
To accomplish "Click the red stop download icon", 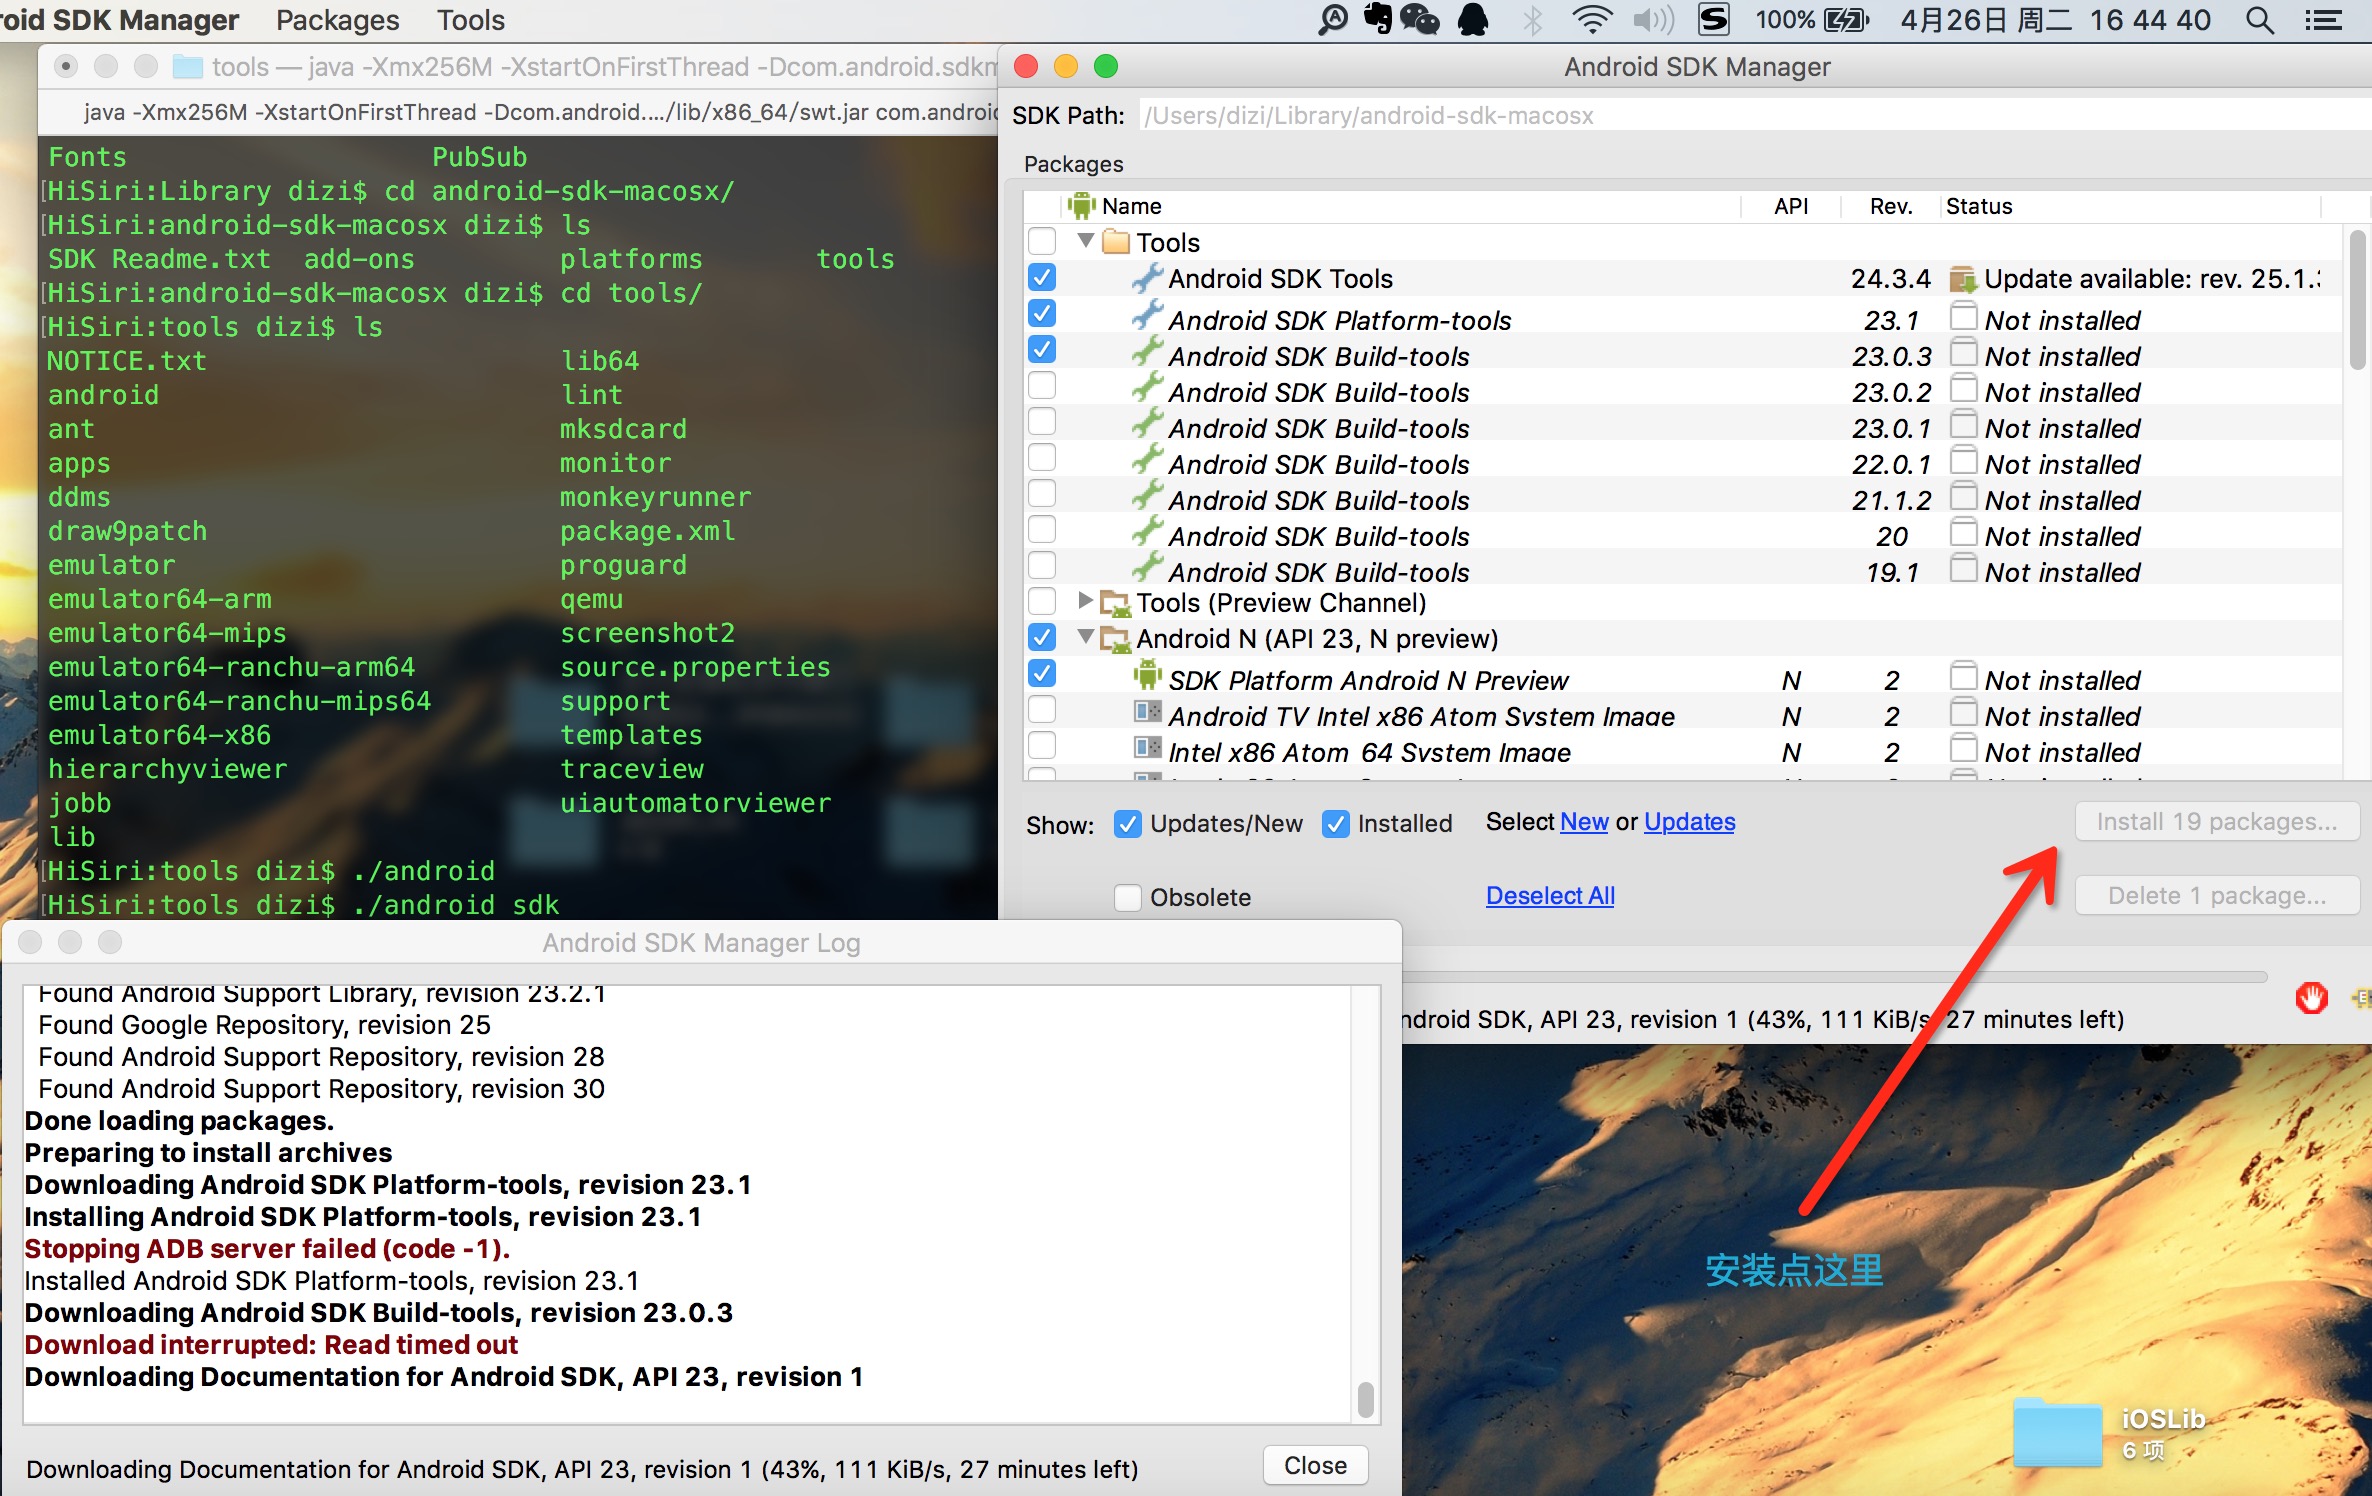I will click(x=2311, y=997).
